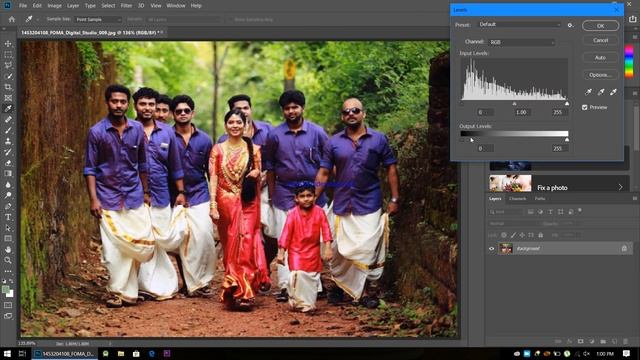
Task: Open the Windows Start menu
Action: (x=7, y=353)
